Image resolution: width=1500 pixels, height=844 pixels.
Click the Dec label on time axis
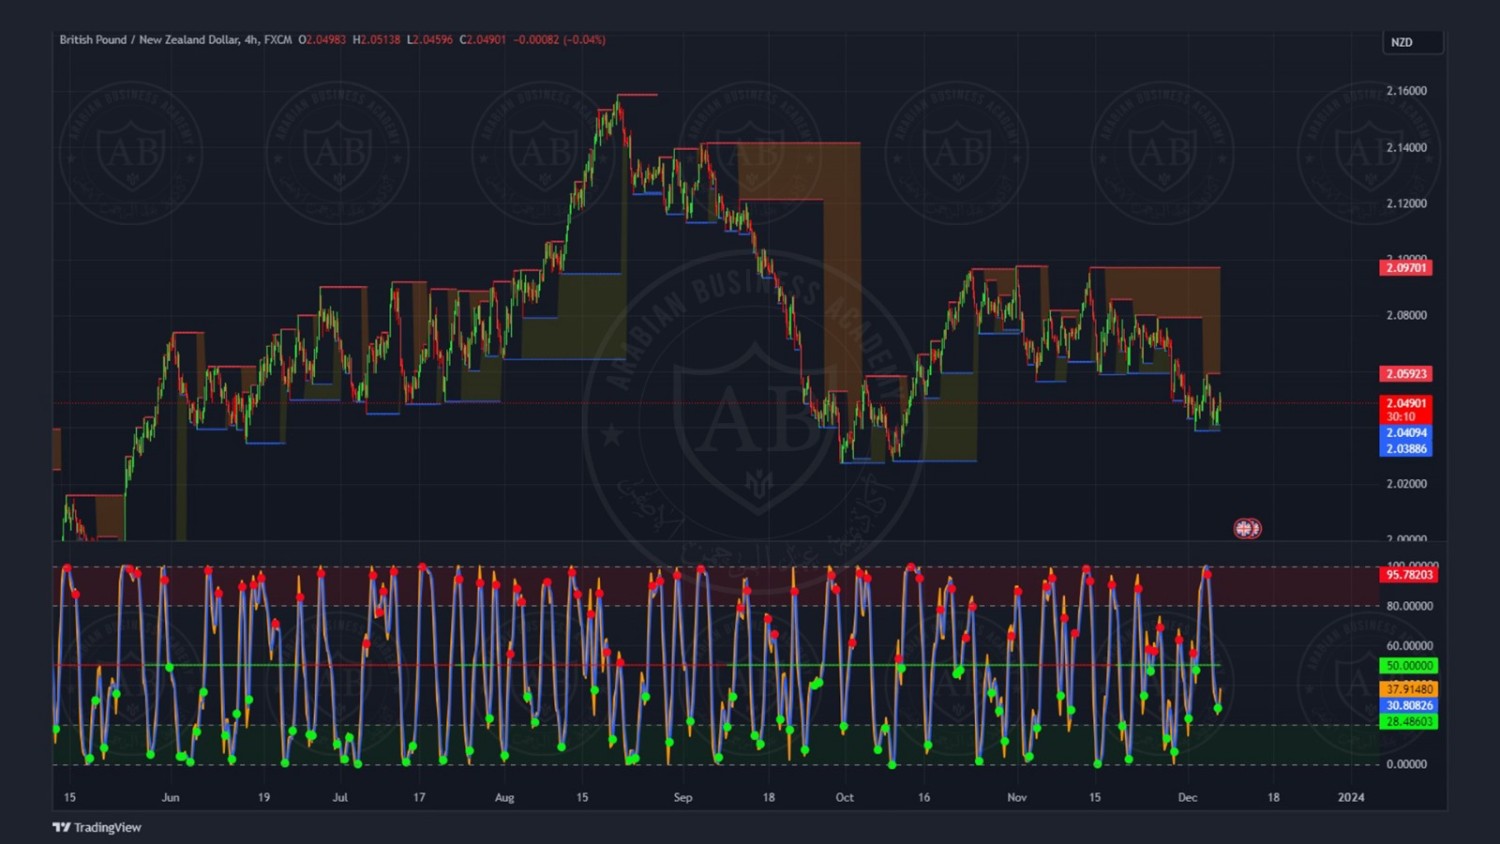coord(1187,798)
